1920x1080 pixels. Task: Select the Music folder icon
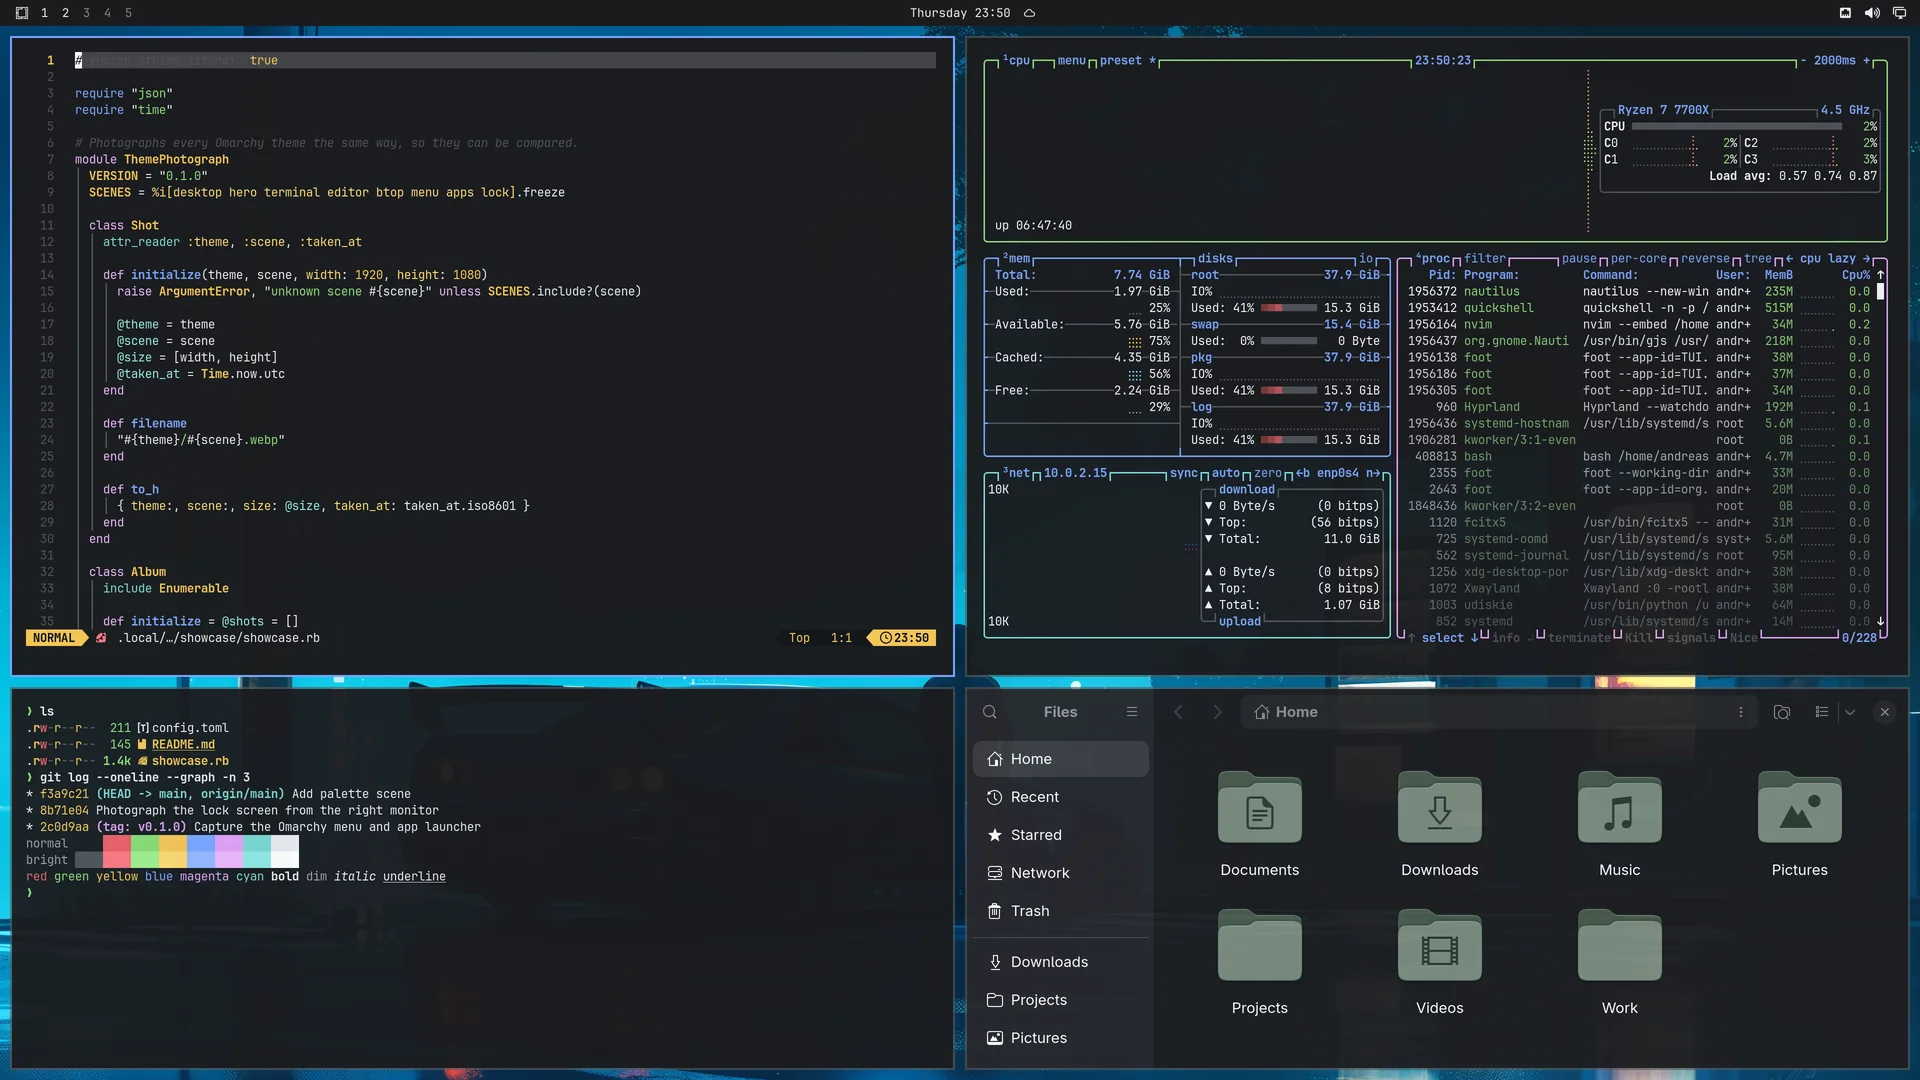coord(1620,808)
